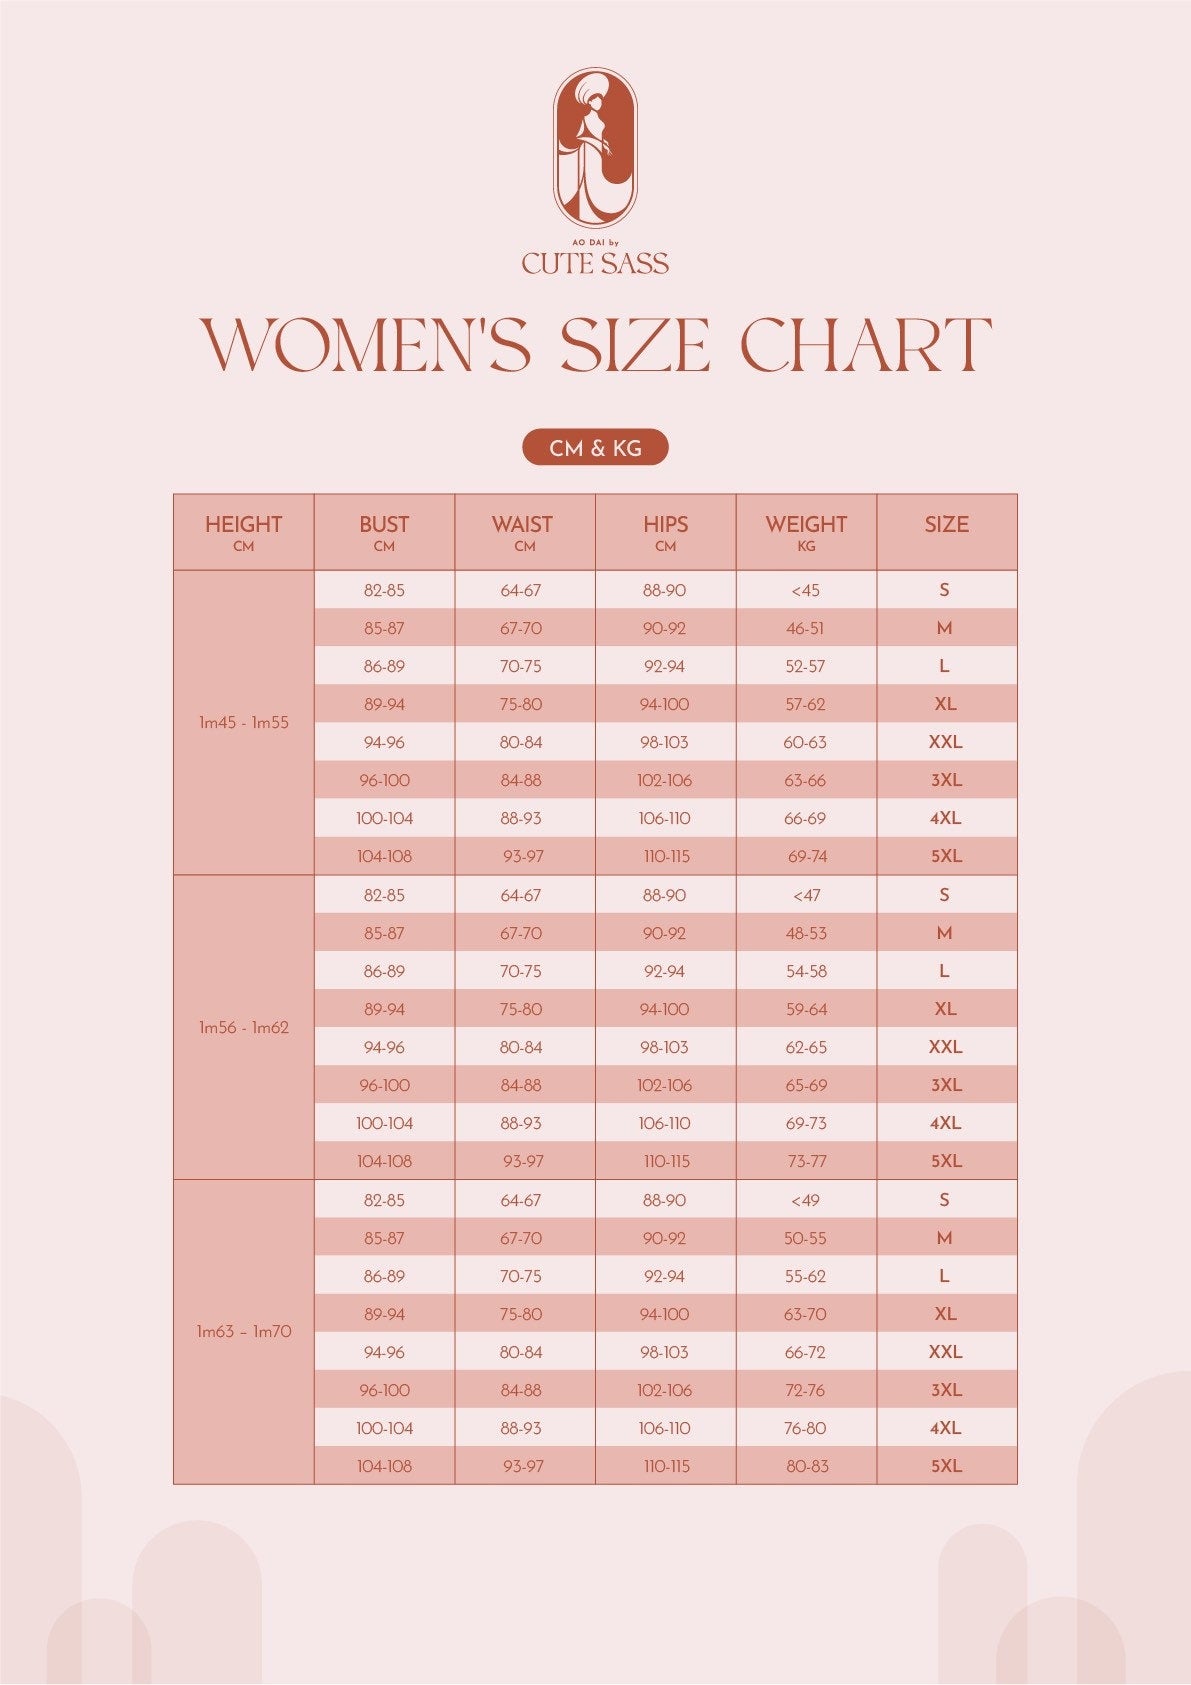Click the 60-63 weight cell
1191x1685 pixels.
click(805, 742)
